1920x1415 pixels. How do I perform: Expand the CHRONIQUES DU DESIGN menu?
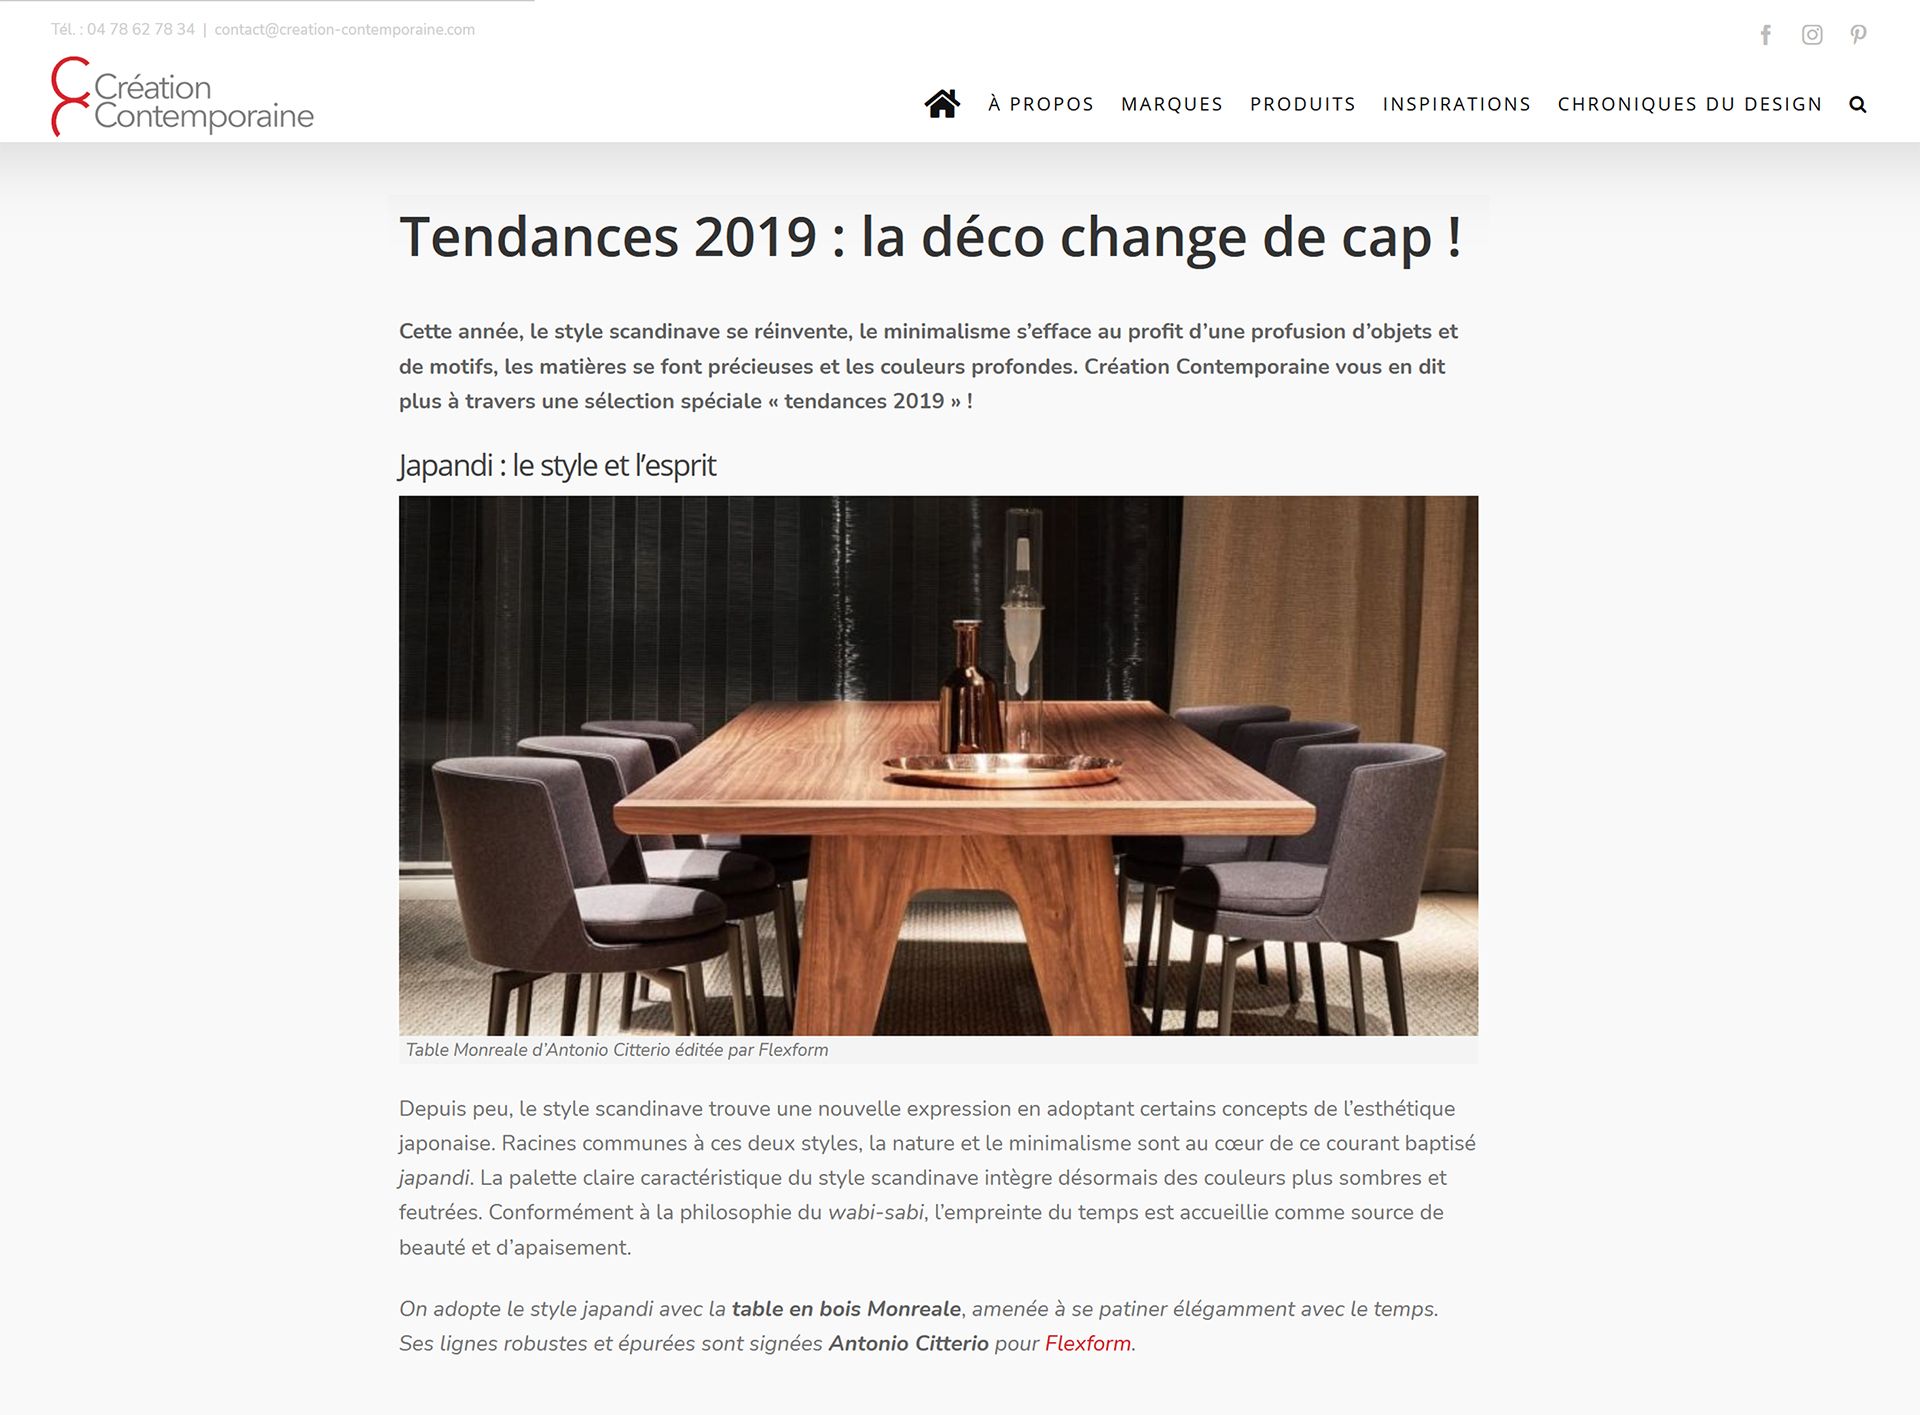point(1690,104)
